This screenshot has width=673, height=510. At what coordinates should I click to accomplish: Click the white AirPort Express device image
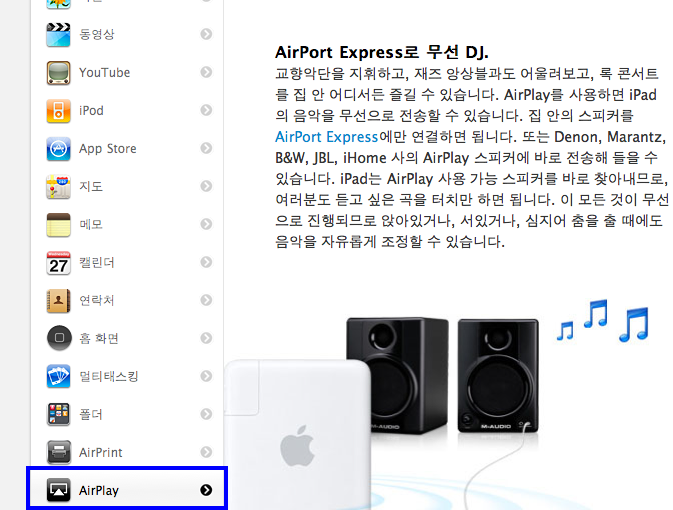click(x=298, y=434)
